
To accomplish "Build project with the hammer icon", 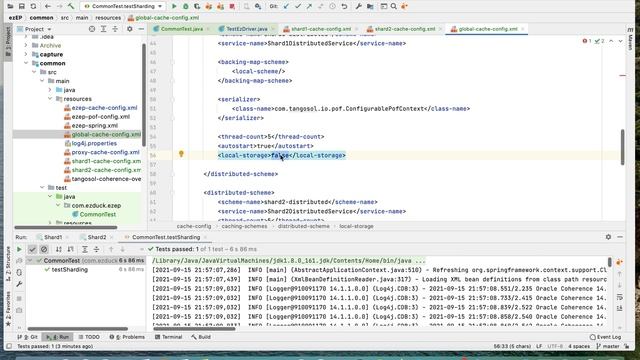I will point(71,6).
